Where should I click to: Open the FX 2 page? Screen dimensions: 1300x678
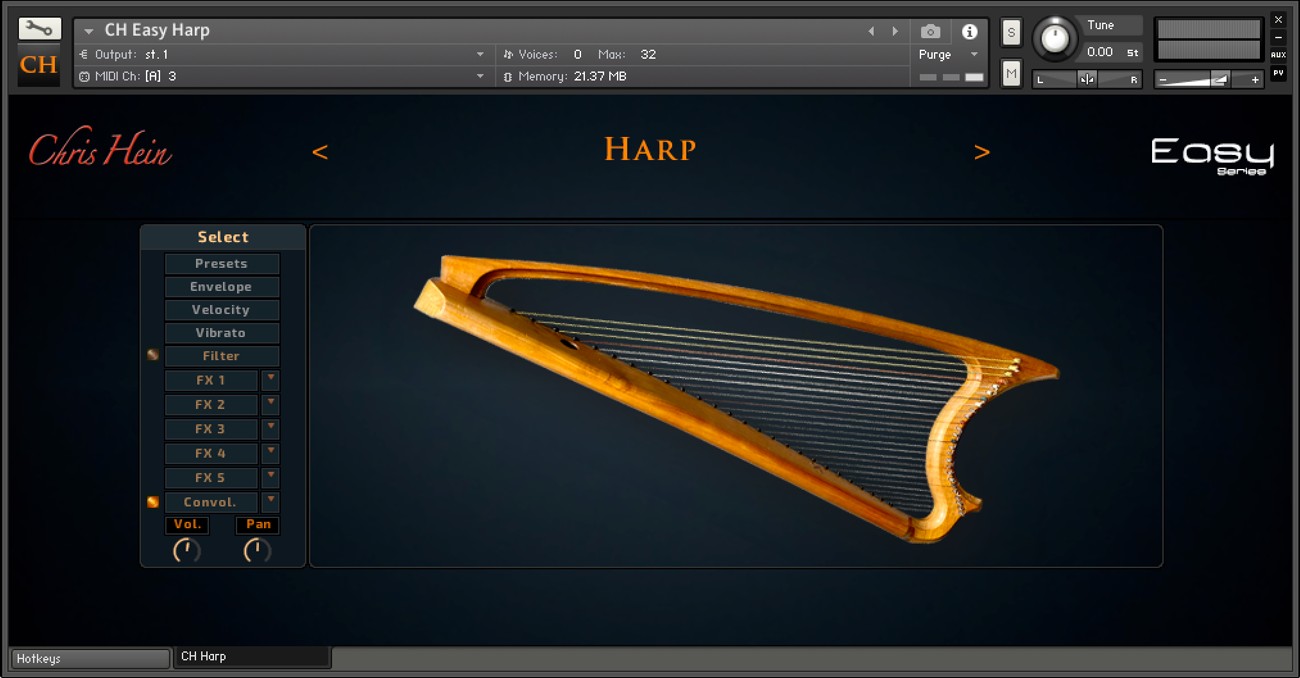tap(211, 405)
